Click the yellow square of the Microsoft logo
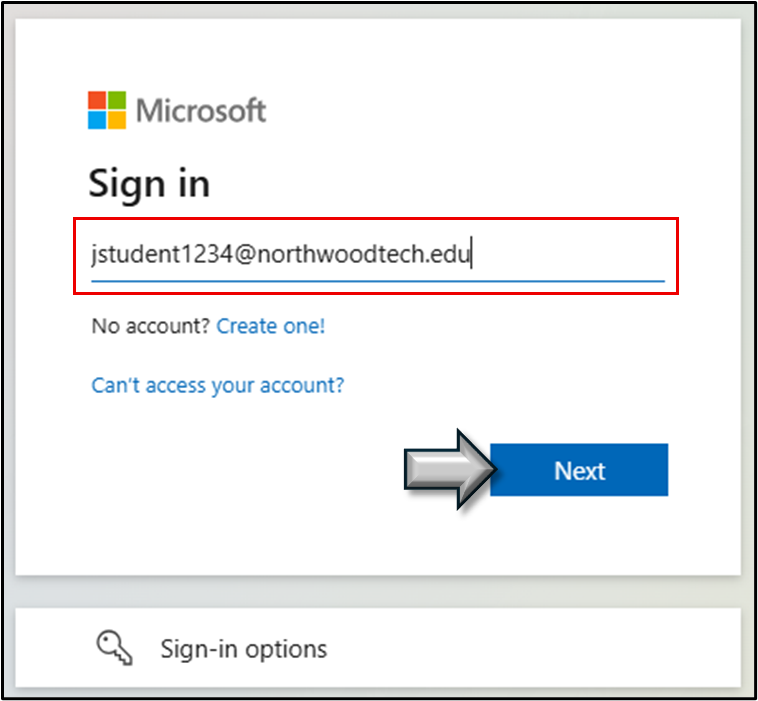Image resolution: width=758 pixels, height=701 pixels. 117,120
